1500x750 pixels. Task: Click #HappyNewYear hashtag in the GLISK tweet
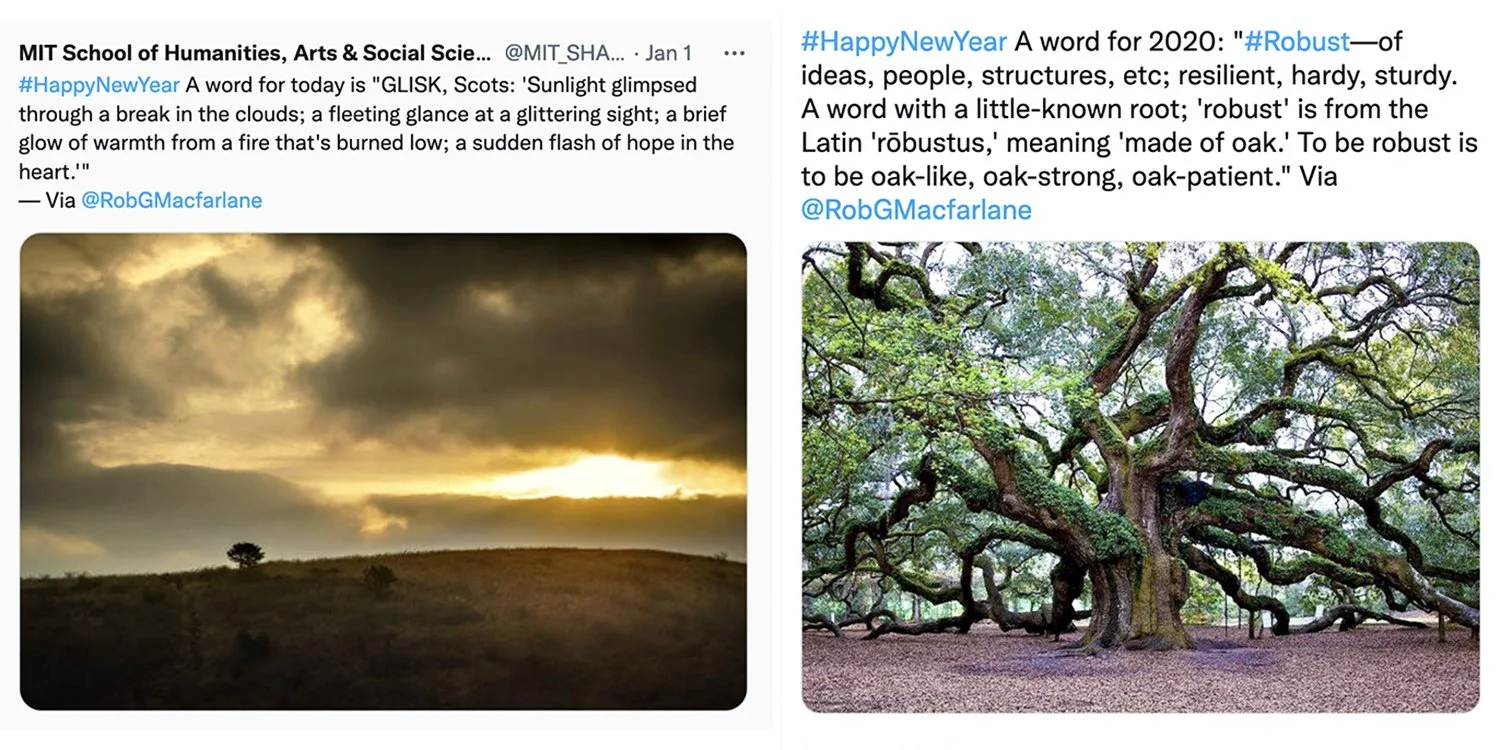click(99, 85)
